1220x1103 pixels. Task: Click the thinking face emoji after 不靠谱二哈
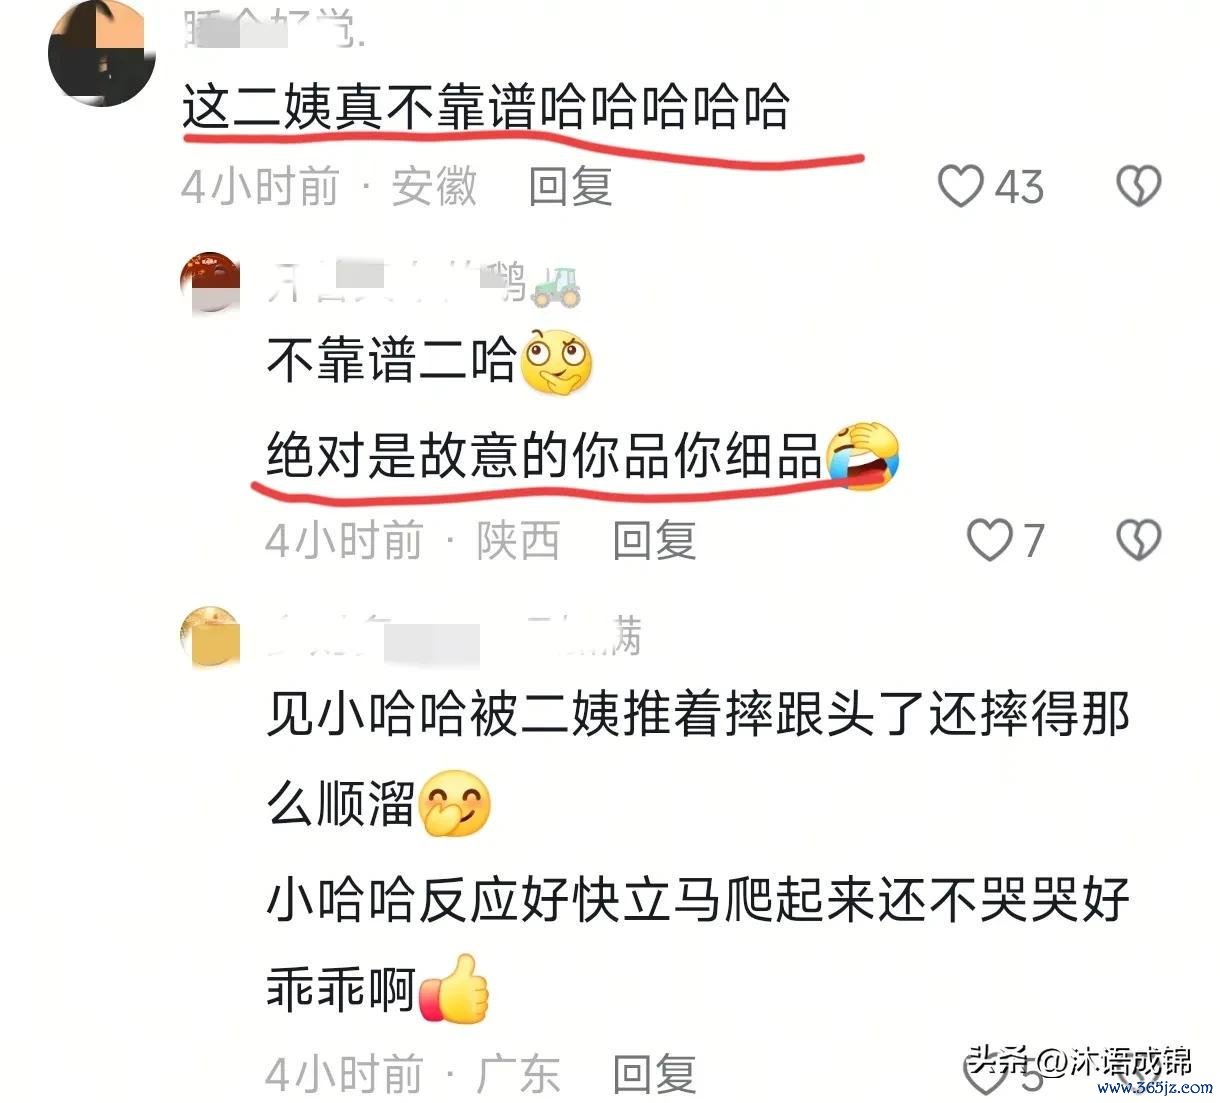557,361
